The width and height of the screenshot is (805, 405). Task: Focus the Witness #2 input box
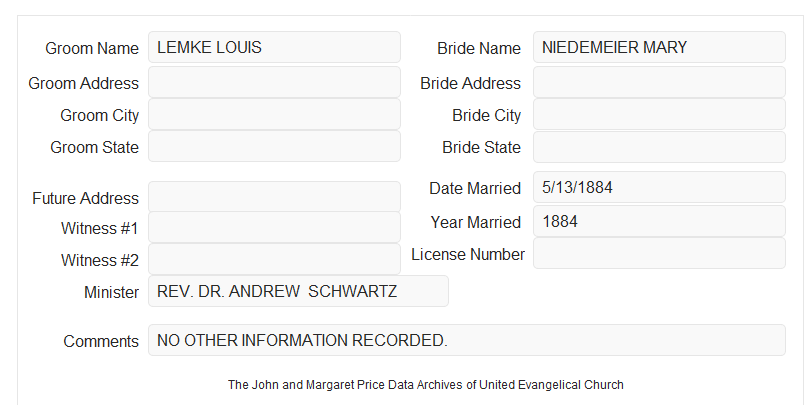tap(274, 259)
